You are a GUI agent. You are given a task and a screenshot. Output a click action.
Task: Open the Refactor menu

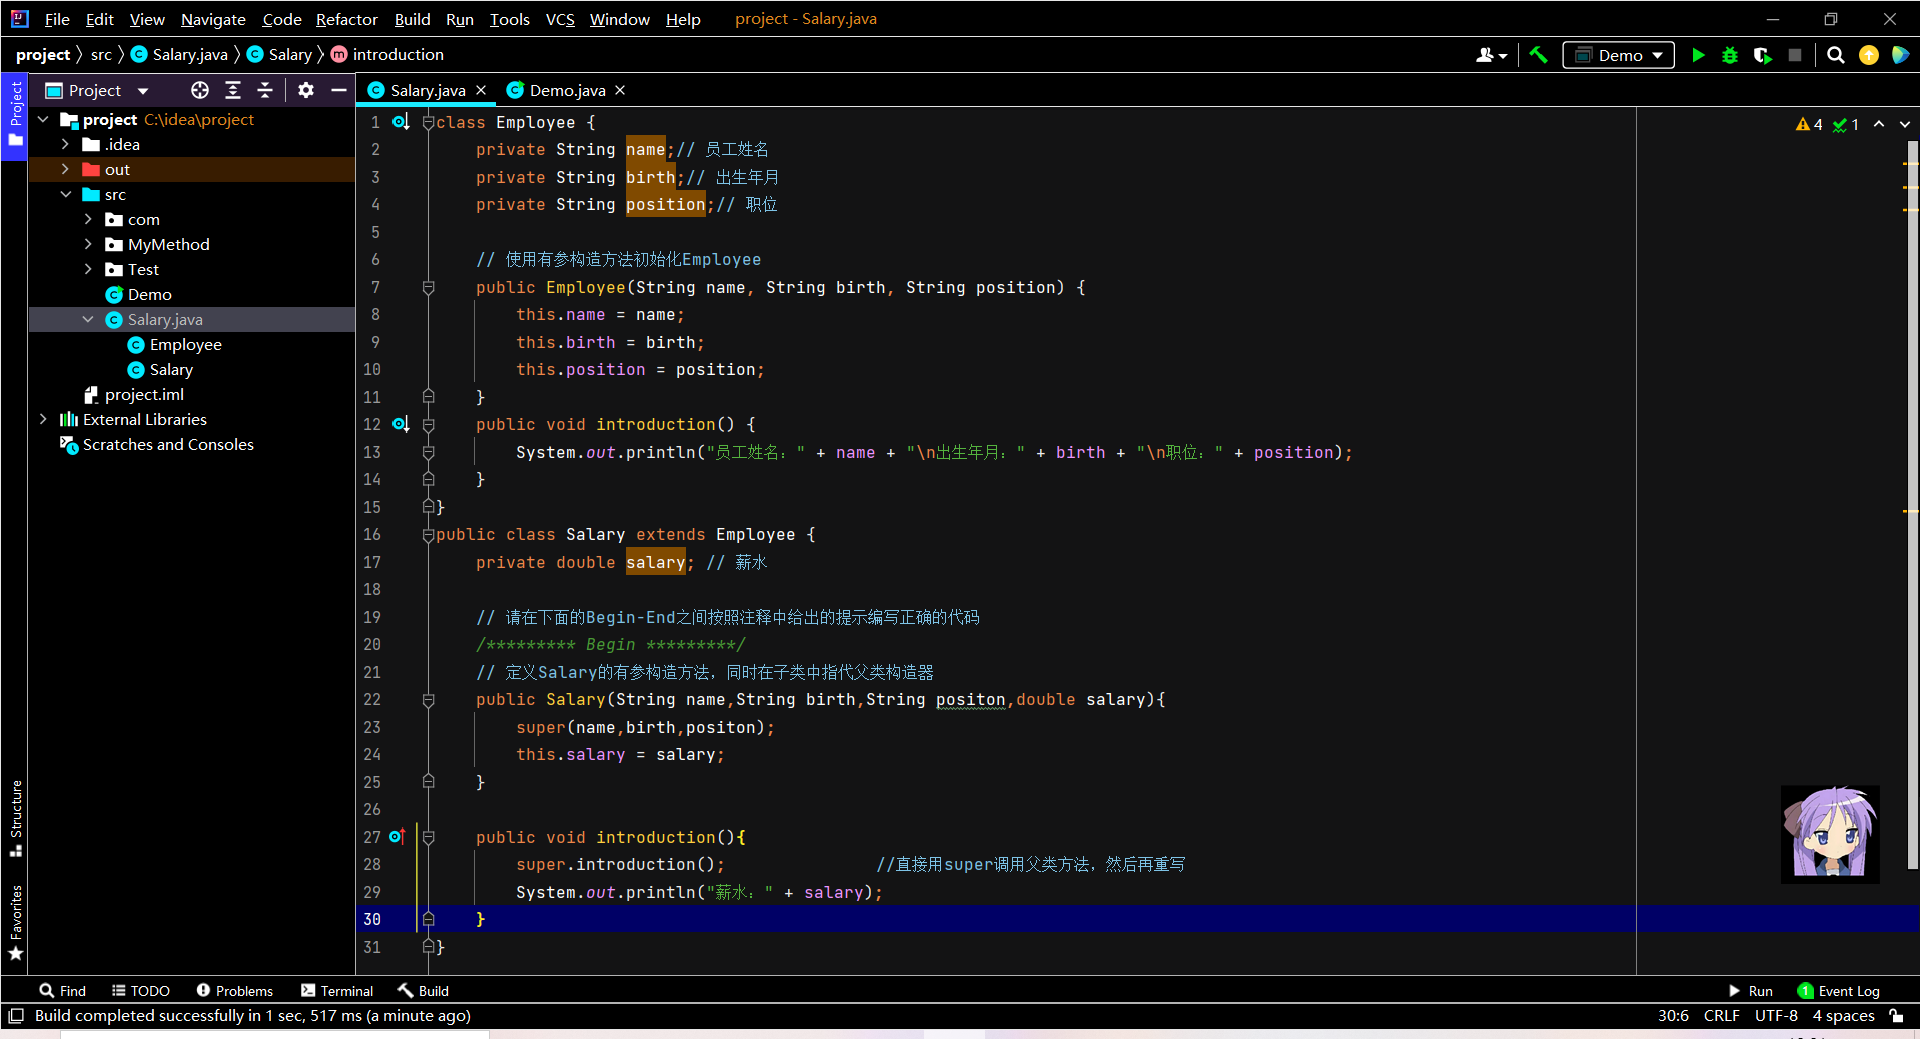[346, 19]
